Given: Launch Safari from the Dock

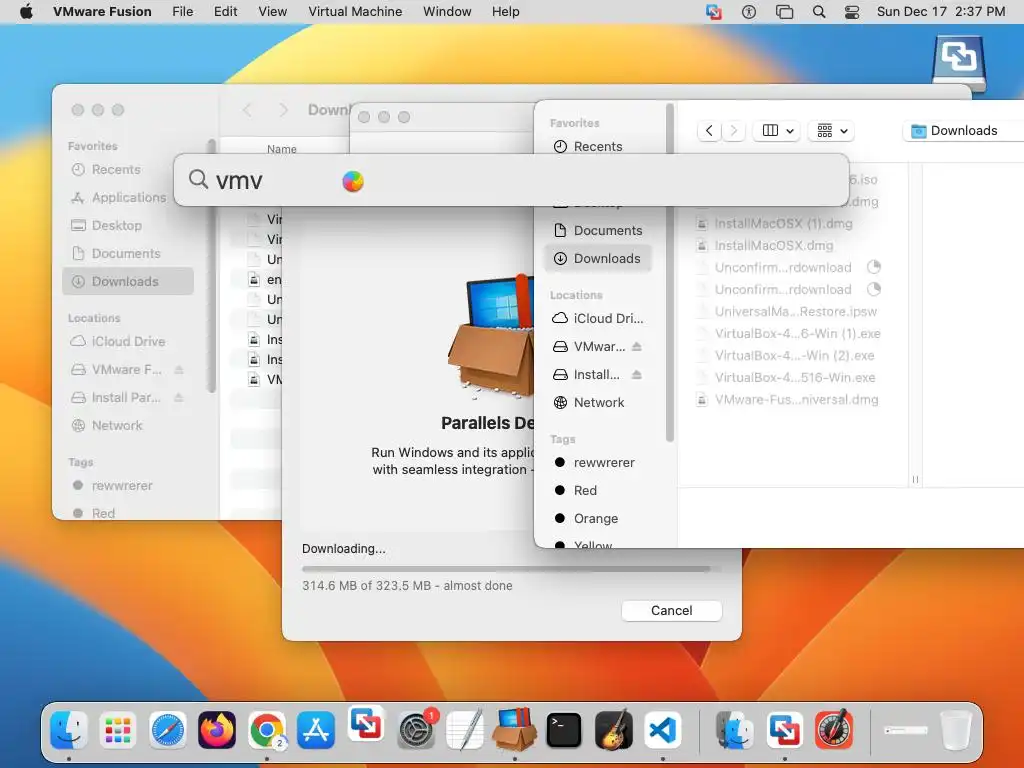Looking at the screenshot, I should (167, 729).
